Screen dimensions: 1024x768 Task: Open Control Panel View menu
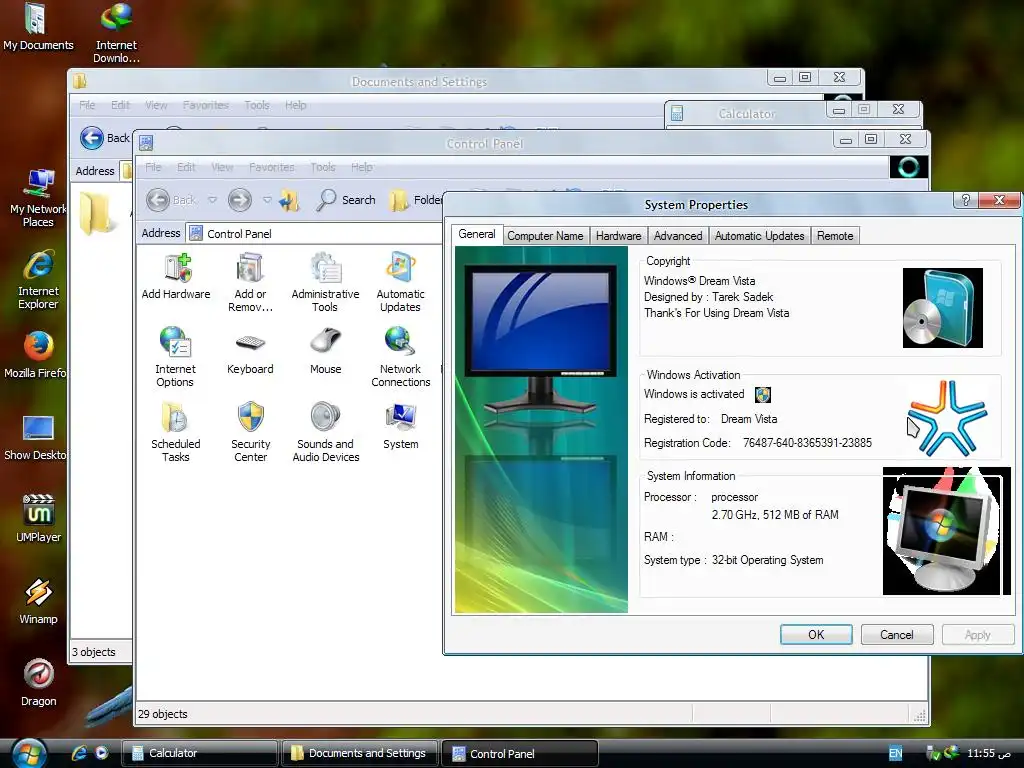coord(222,167)
